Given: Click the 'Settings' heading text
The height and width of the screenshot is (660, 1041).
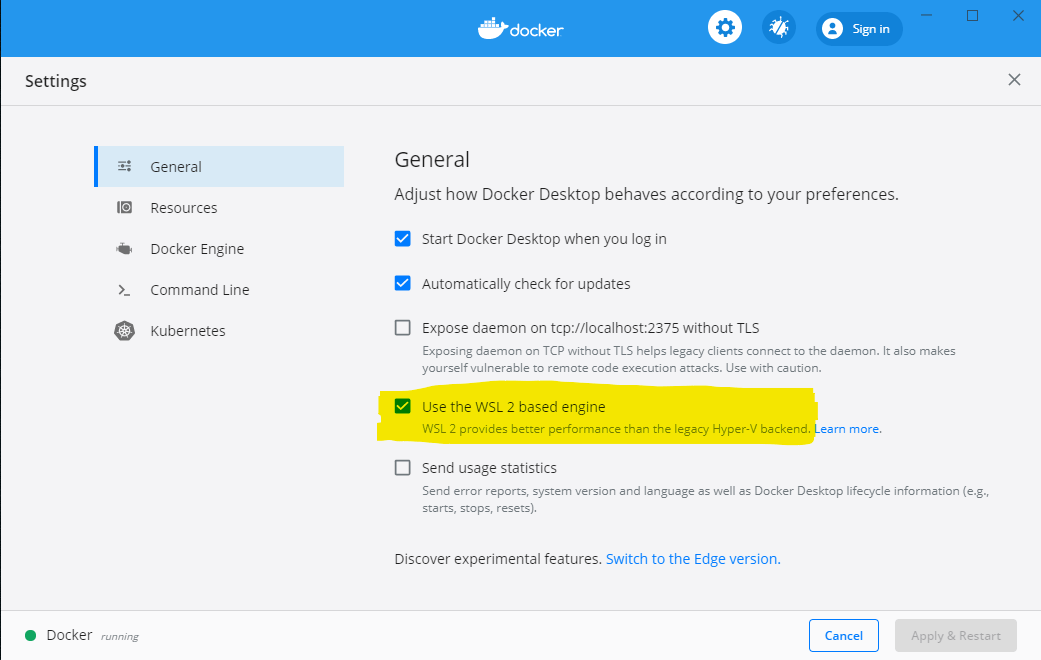Looking at the screenshot, I should (56, 81).
